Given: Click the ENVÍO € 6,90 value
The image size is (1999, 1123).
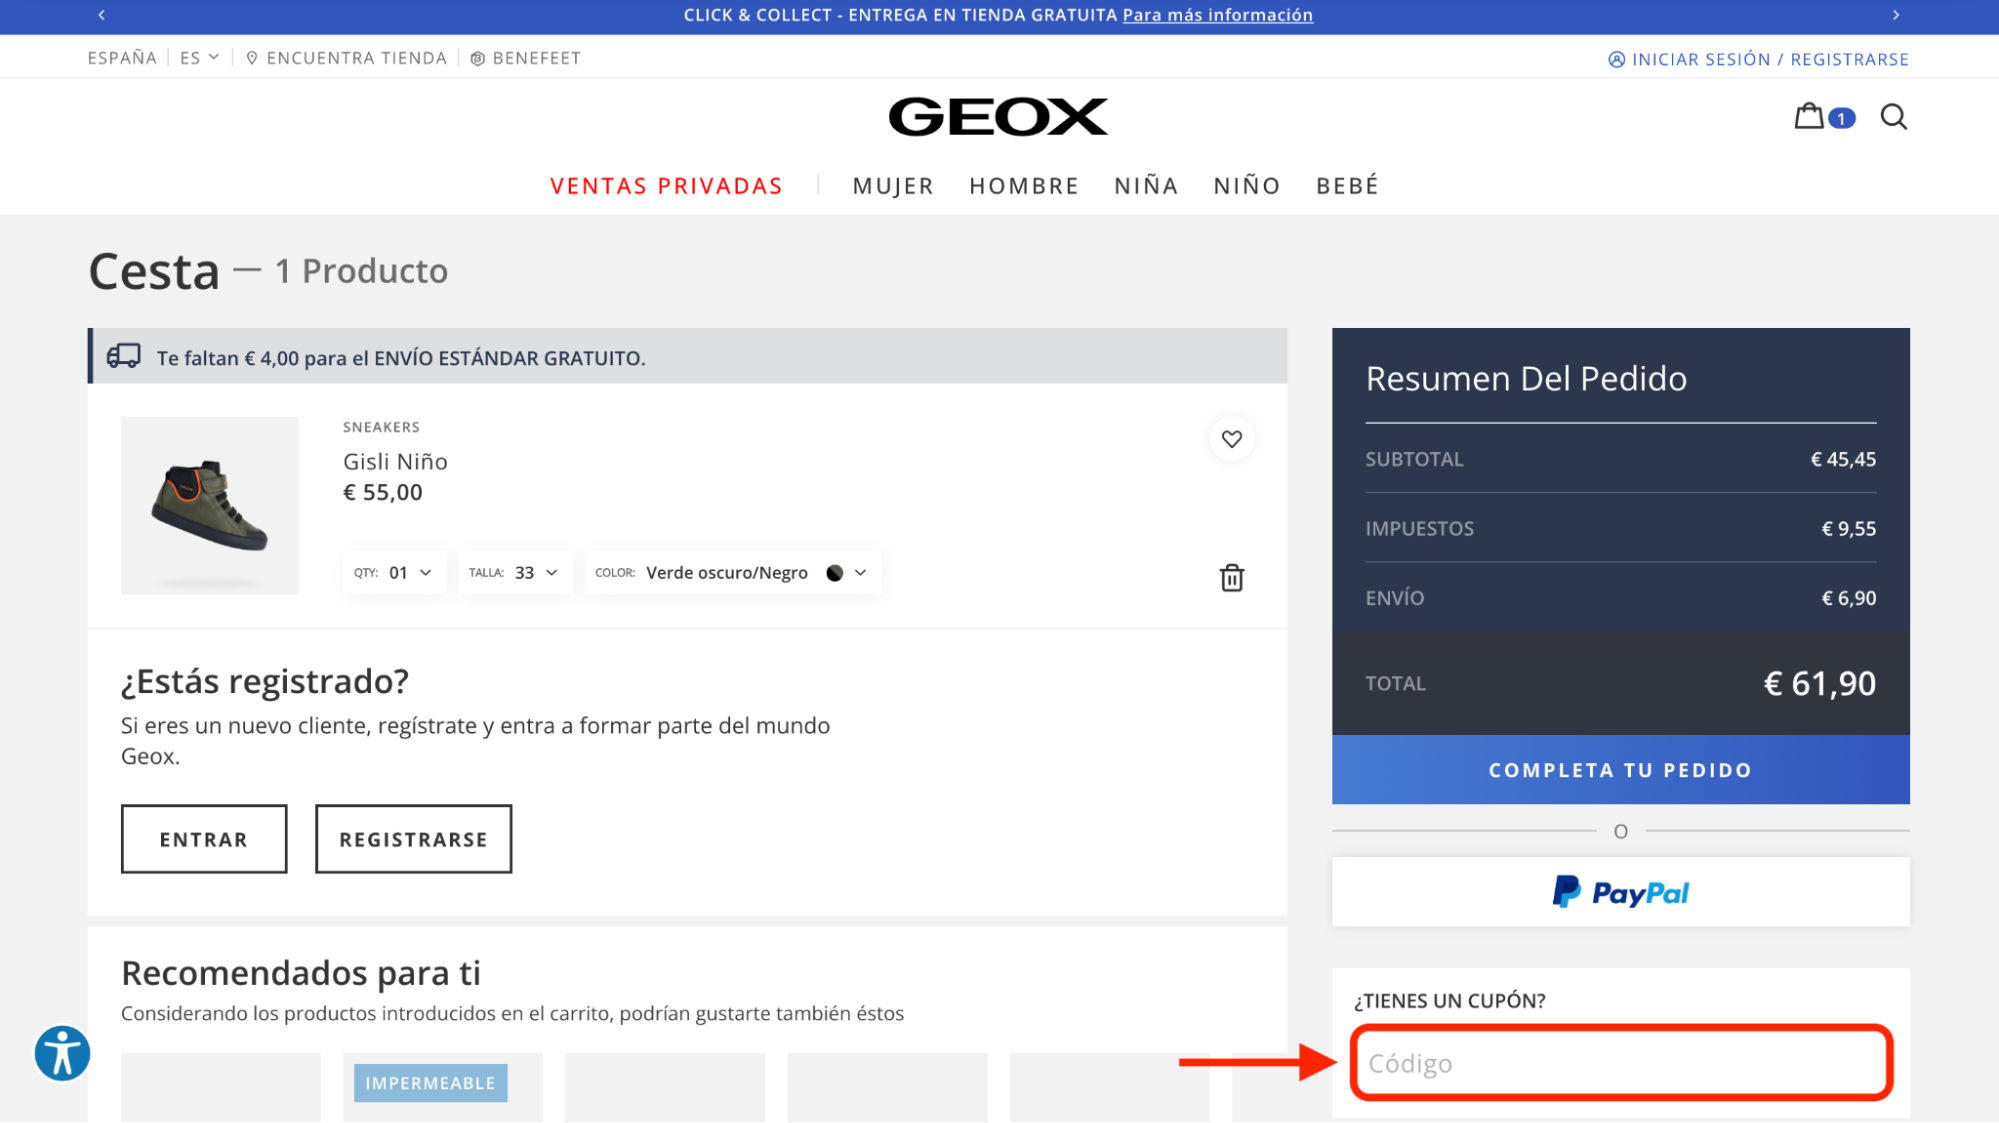Looking at the screenshot, I should click(1848, 598).
